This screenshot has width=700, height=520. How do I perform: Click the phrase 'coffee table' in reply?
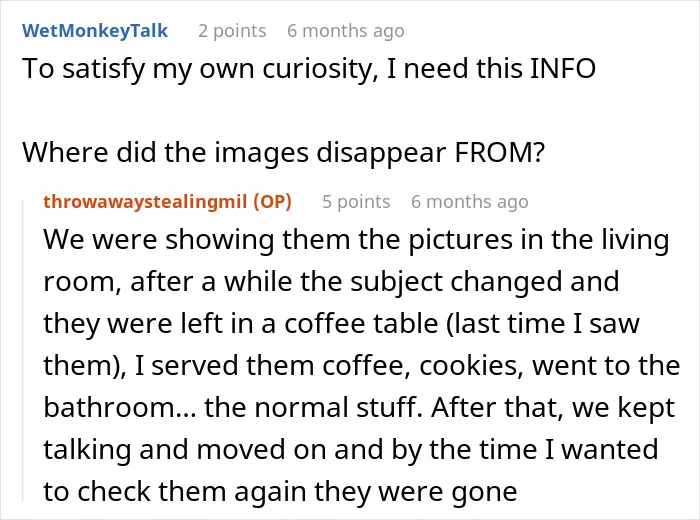coord(361,324)
